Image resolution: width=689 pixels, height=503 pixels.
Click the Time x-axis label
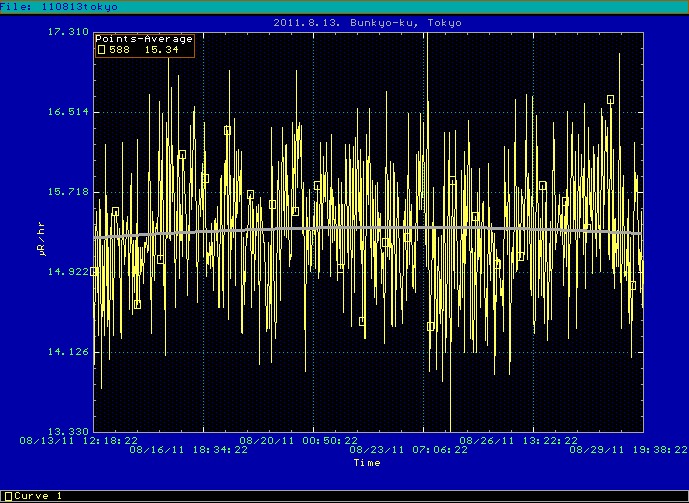pyautogui.click(x=367, y=463)
